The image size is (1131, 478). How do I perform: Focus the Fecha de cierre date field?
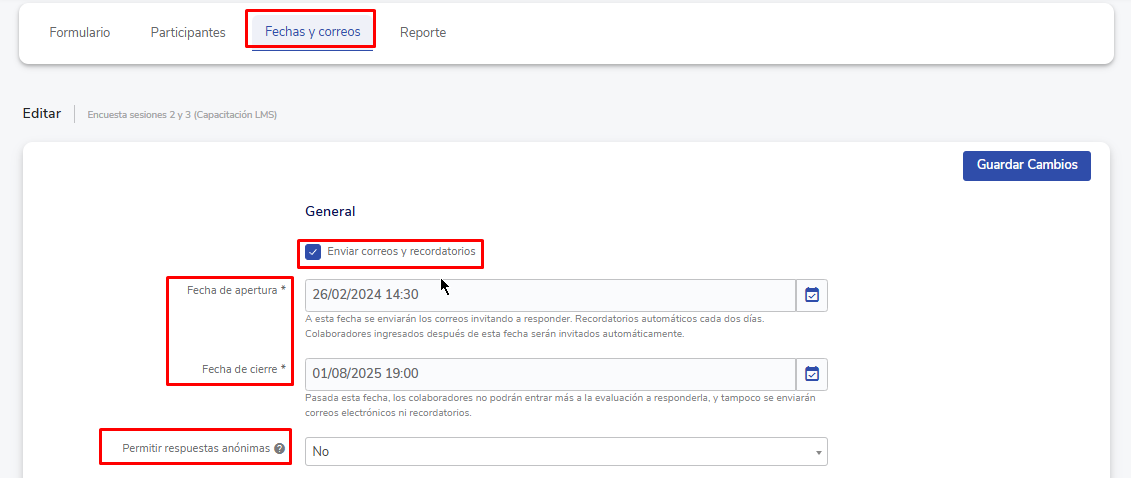point(549,374)
